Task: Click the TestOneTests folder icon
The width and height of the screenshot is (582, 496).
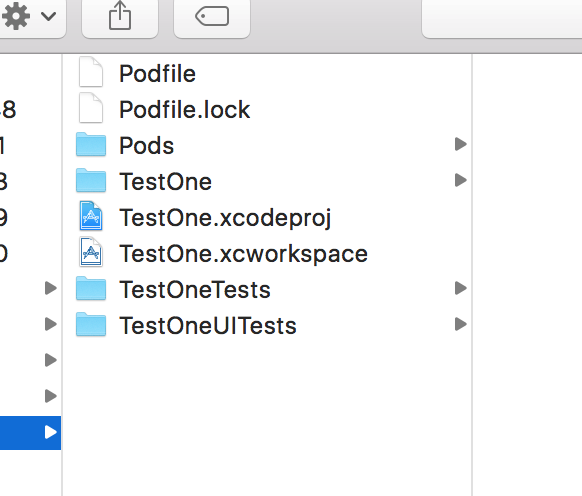Action: 91,288
